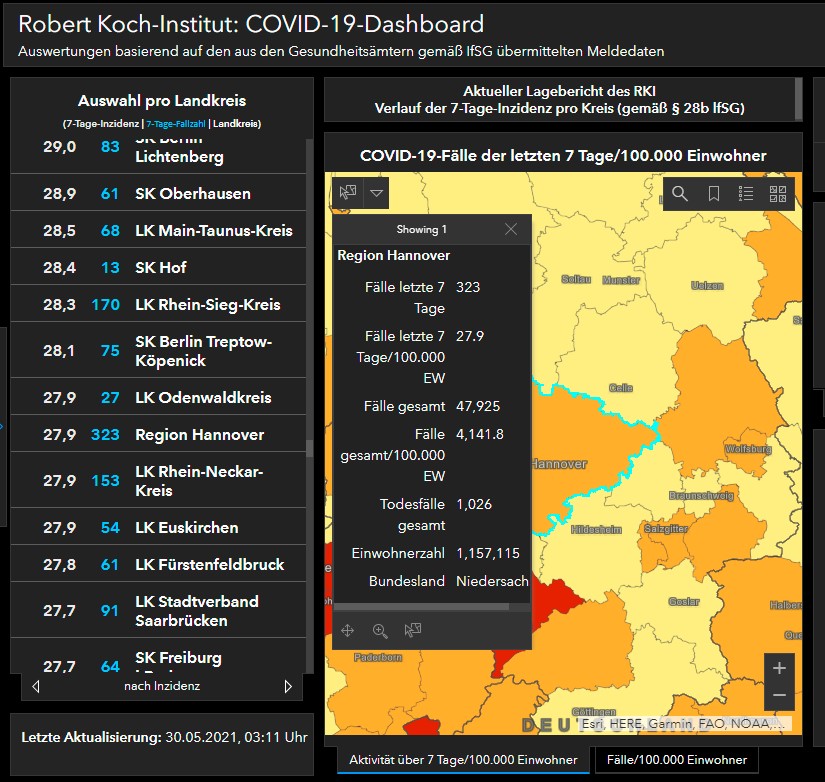
Task: Click Celle label on the map
Action: 621,388
